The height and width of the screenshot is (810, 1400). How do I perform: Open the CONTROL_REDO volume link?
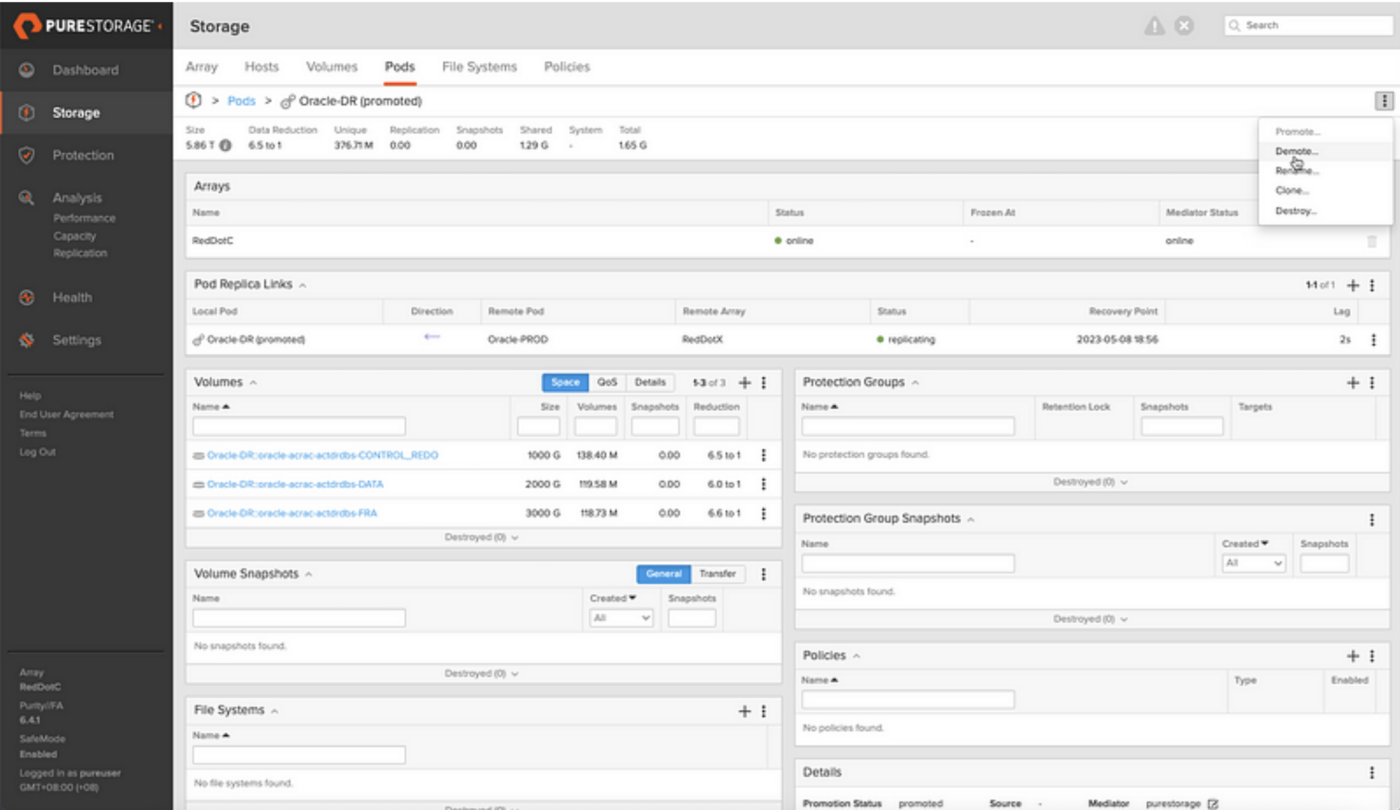(x=322, y=455)
